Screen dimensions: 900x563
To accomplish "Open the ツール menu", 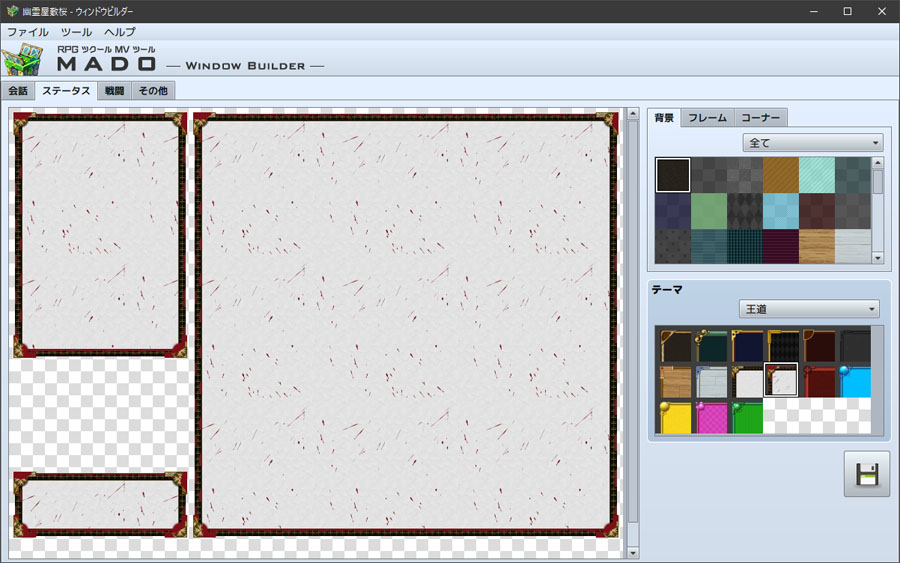I will [x=76, y=32].
